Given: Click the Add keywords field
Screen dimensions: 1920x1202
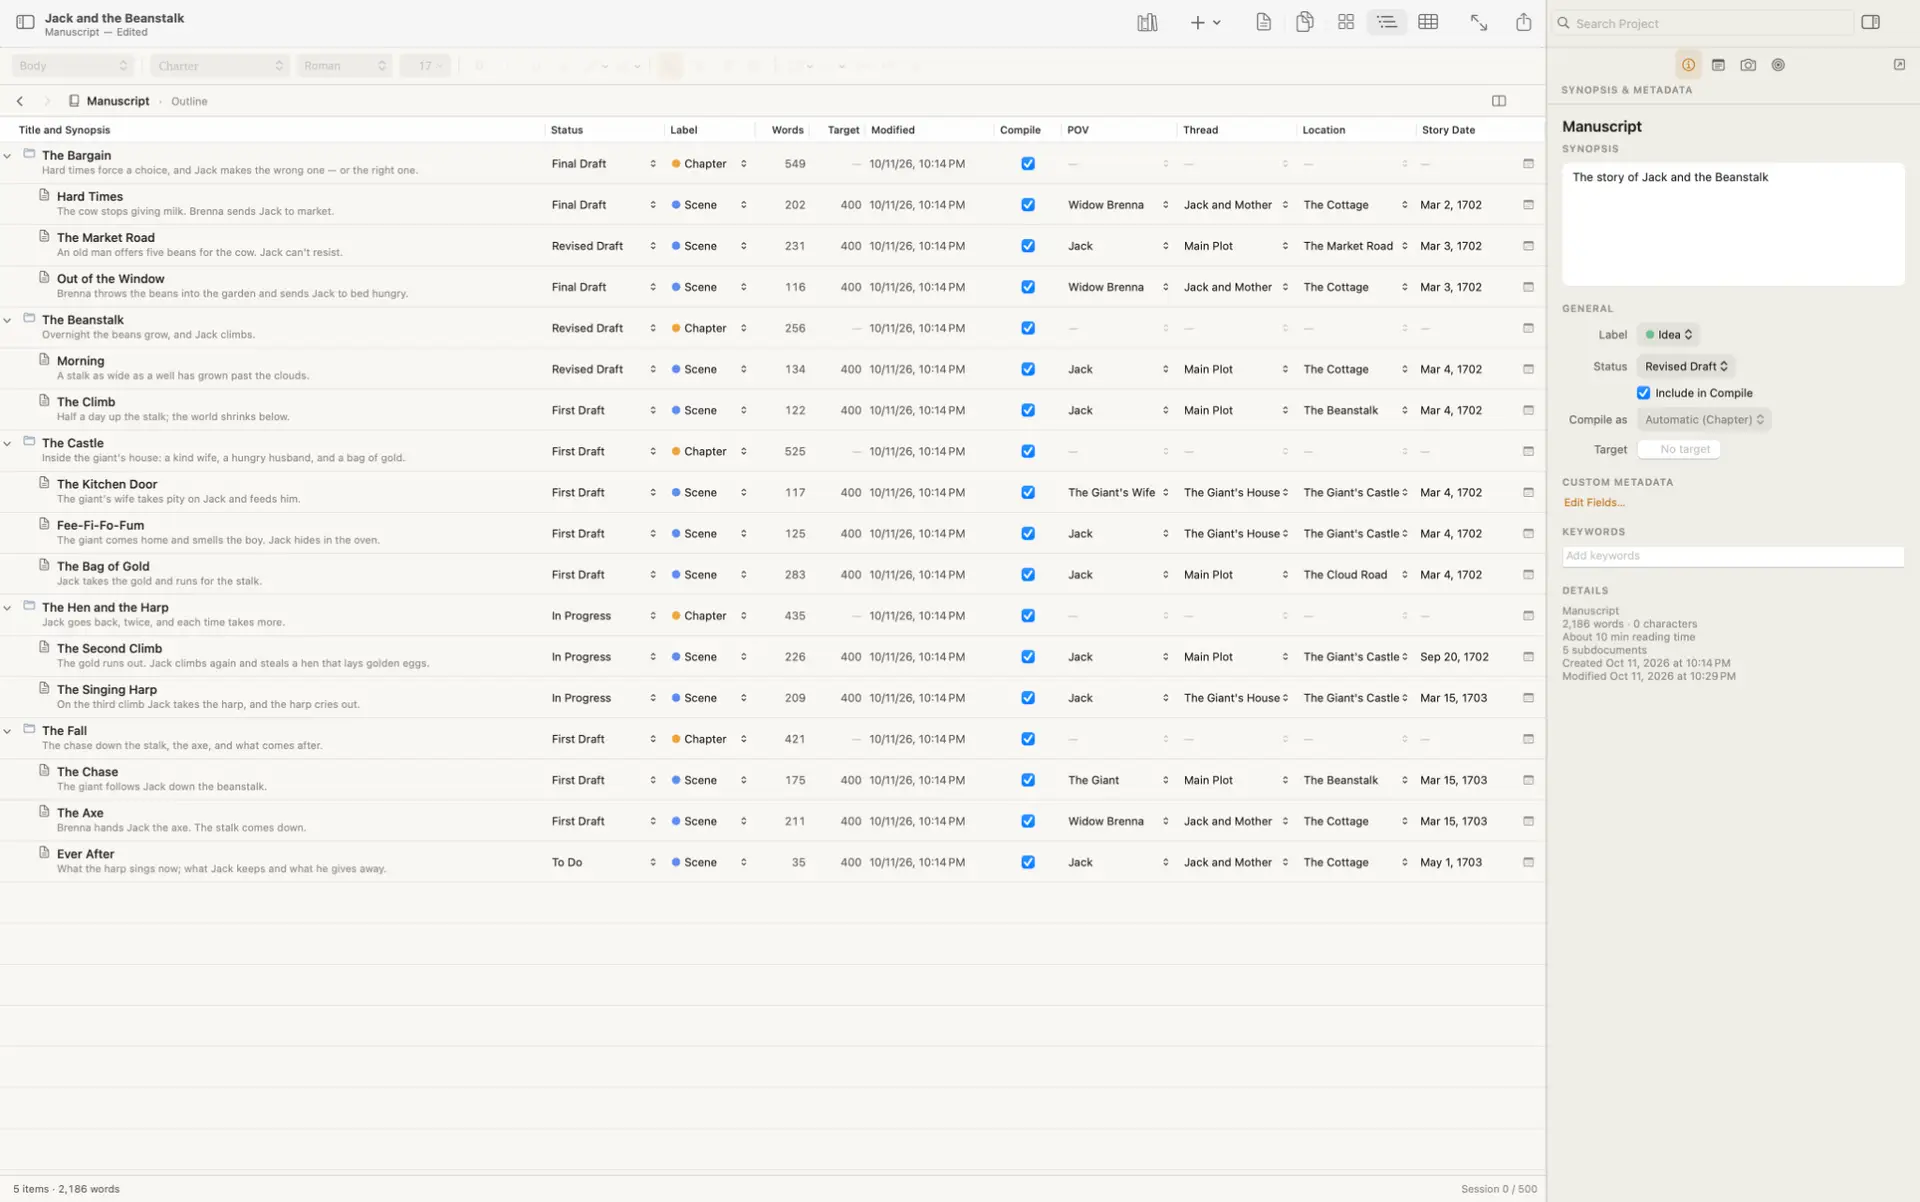Looking at the screenshot, I should (1733, 556).
